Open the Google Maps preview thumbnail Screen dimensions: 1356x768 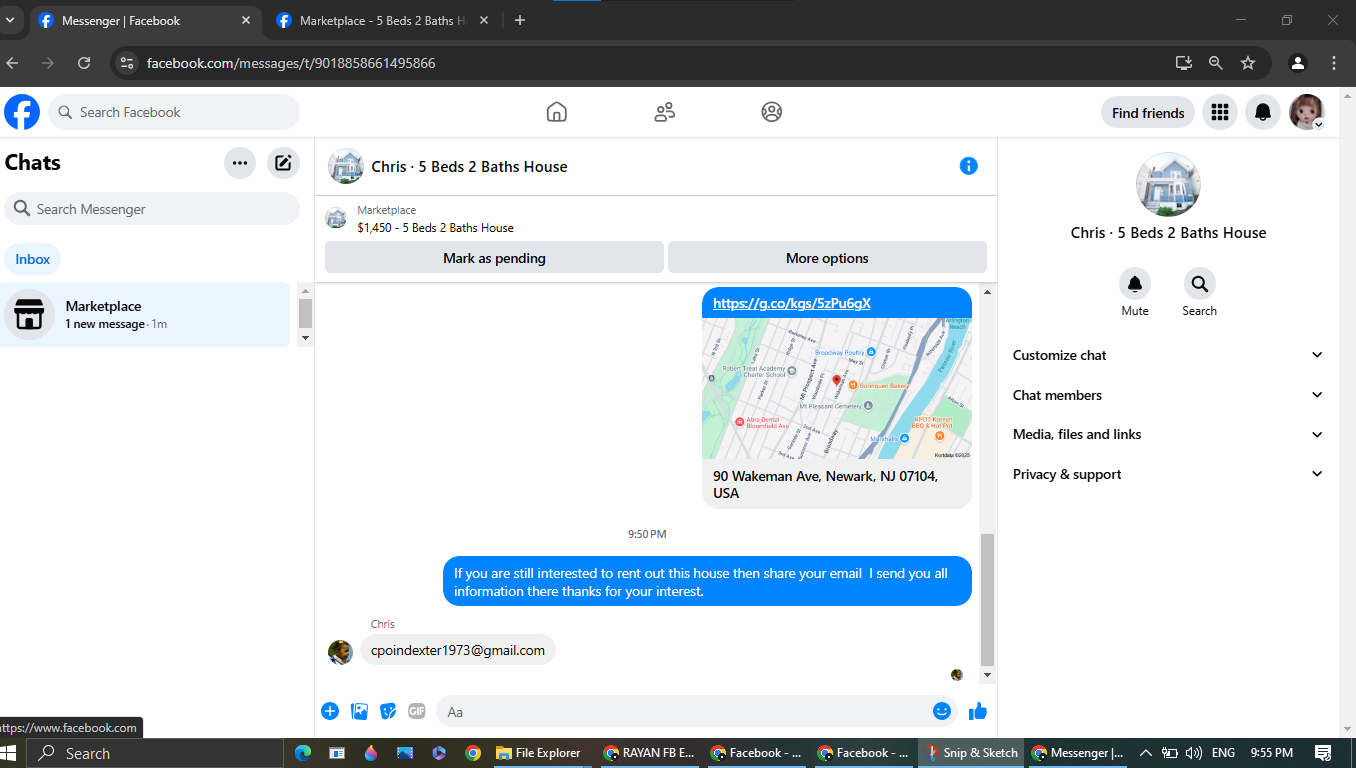[x=836, y=388]
